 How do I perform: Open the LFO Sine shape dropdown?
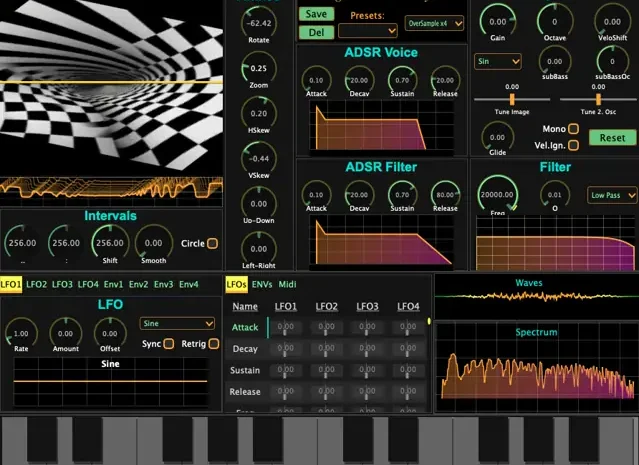[x=177, y=323]
